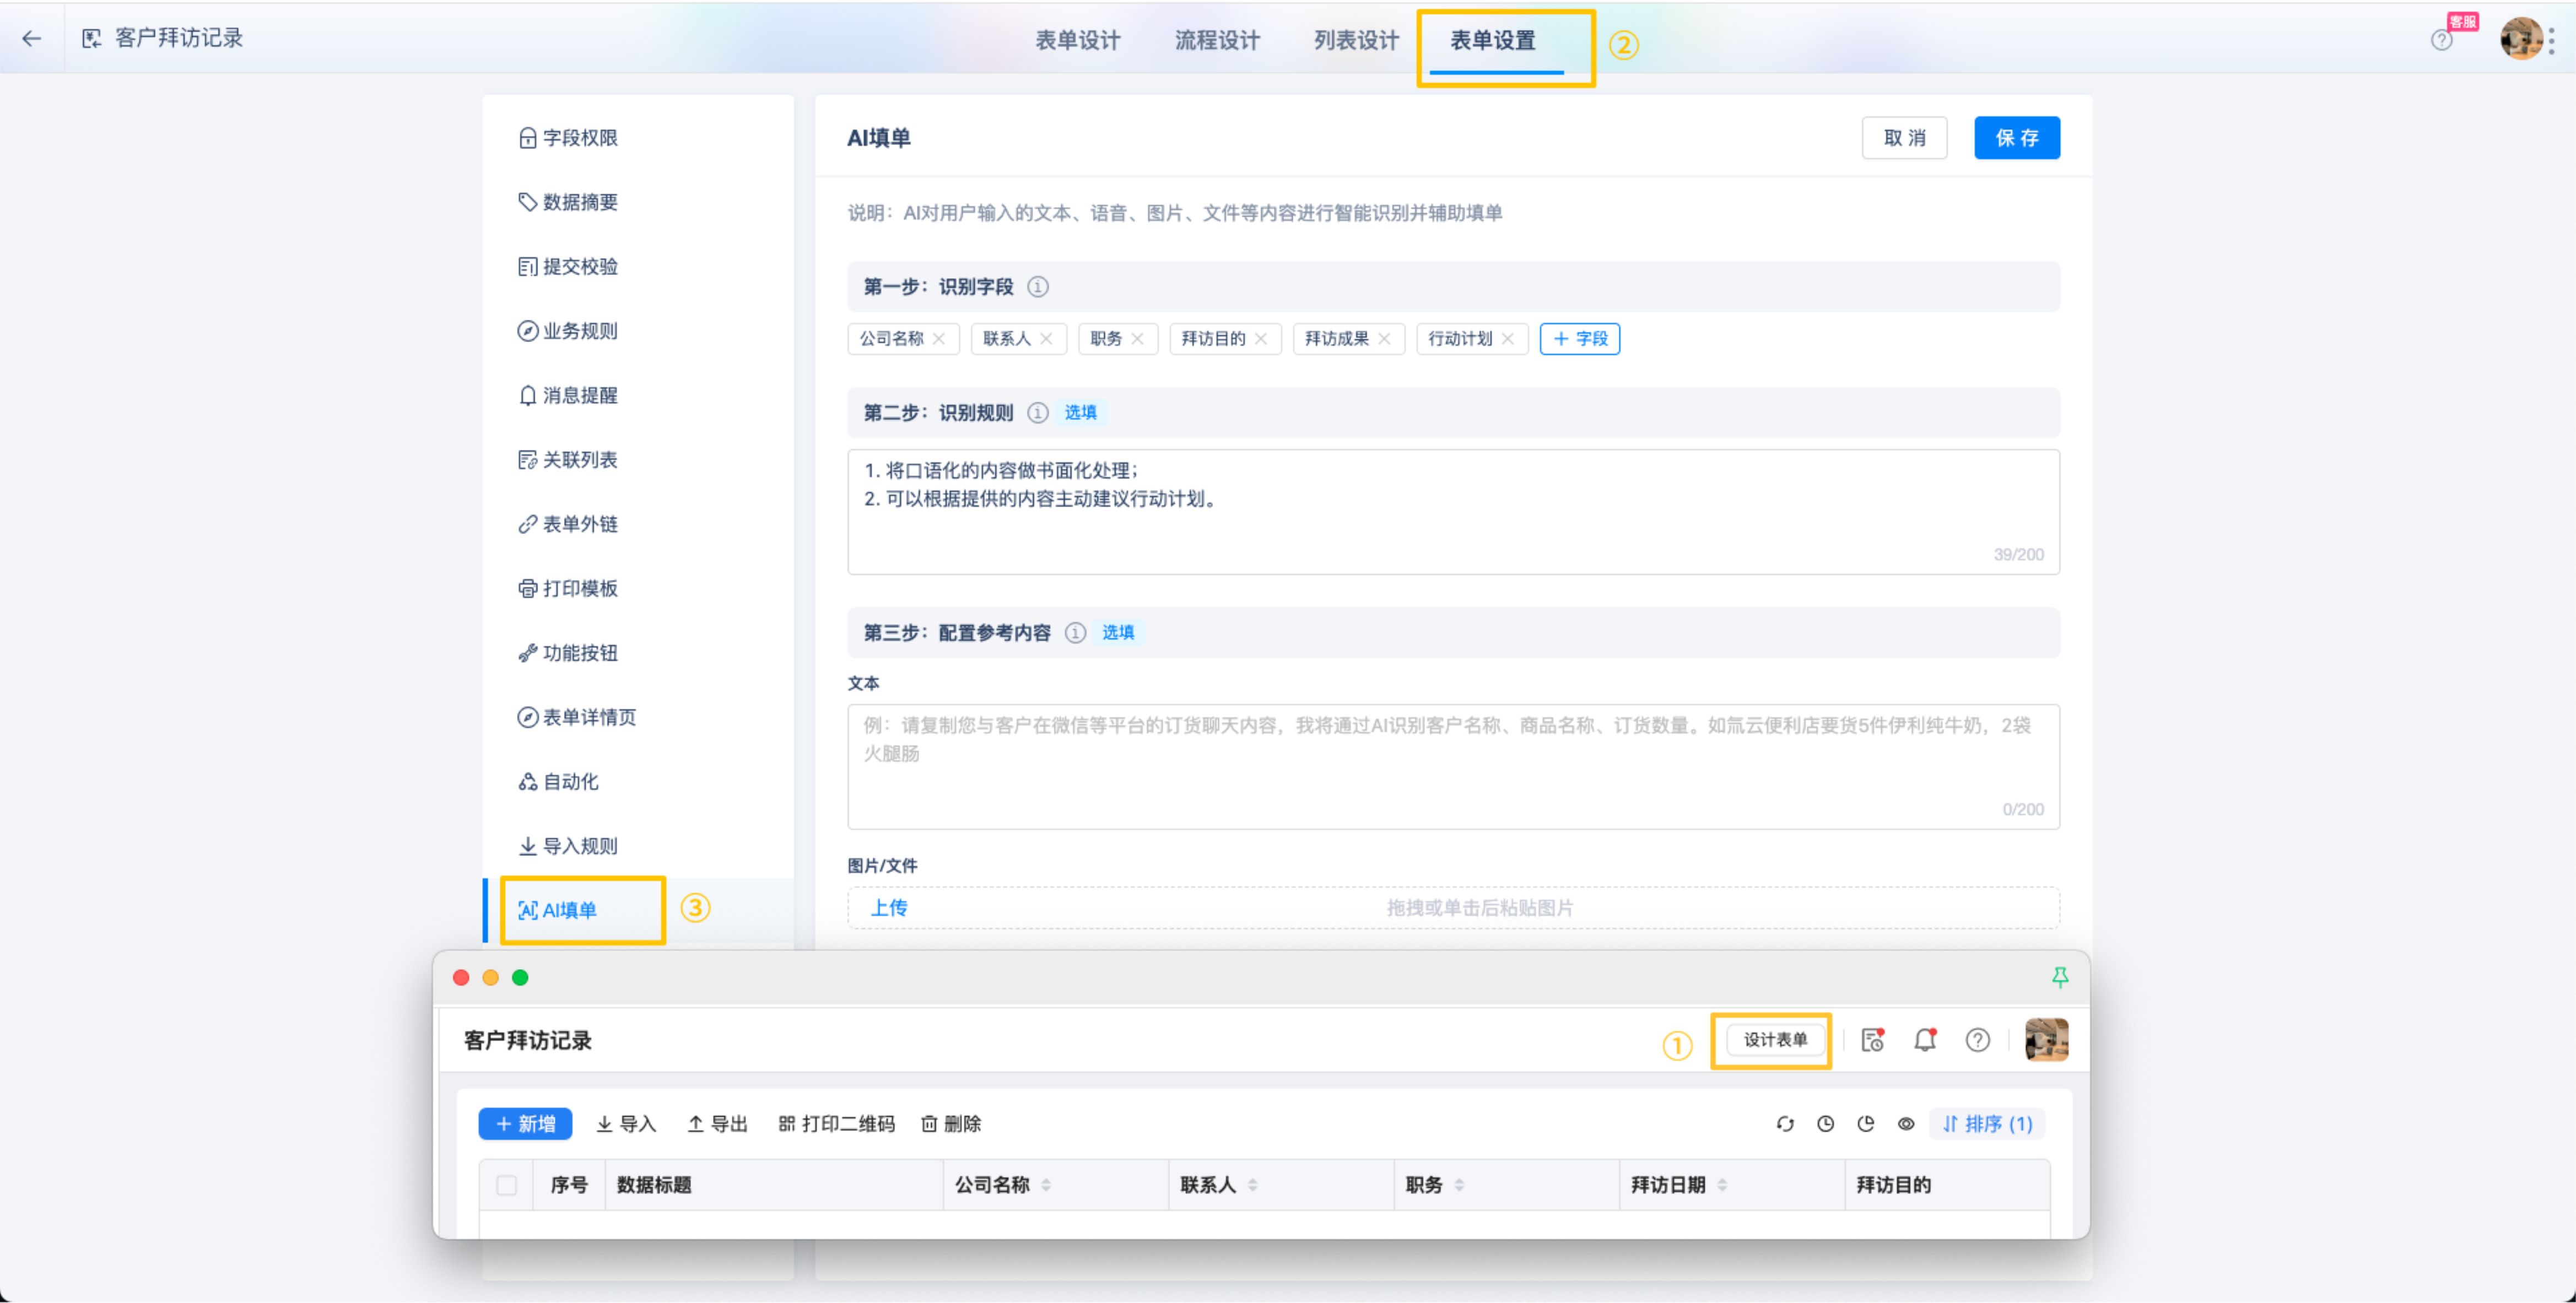The width and height of the screenshot is (2576, 1303).
Task: Switch to the 流程设计 tab
Action: coord(1217,41)
